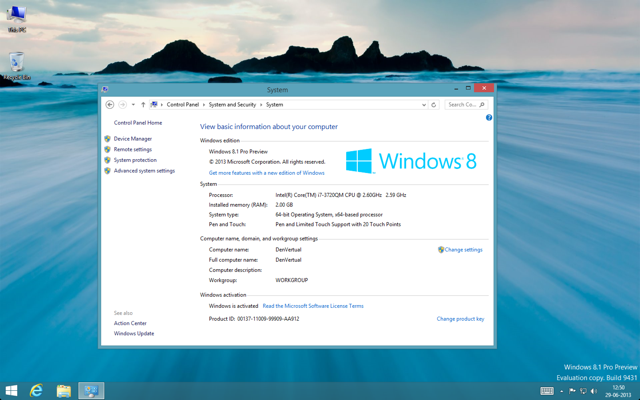Go back using the Back arrow
The image size is (640, 400).
[x=109, y=104]
